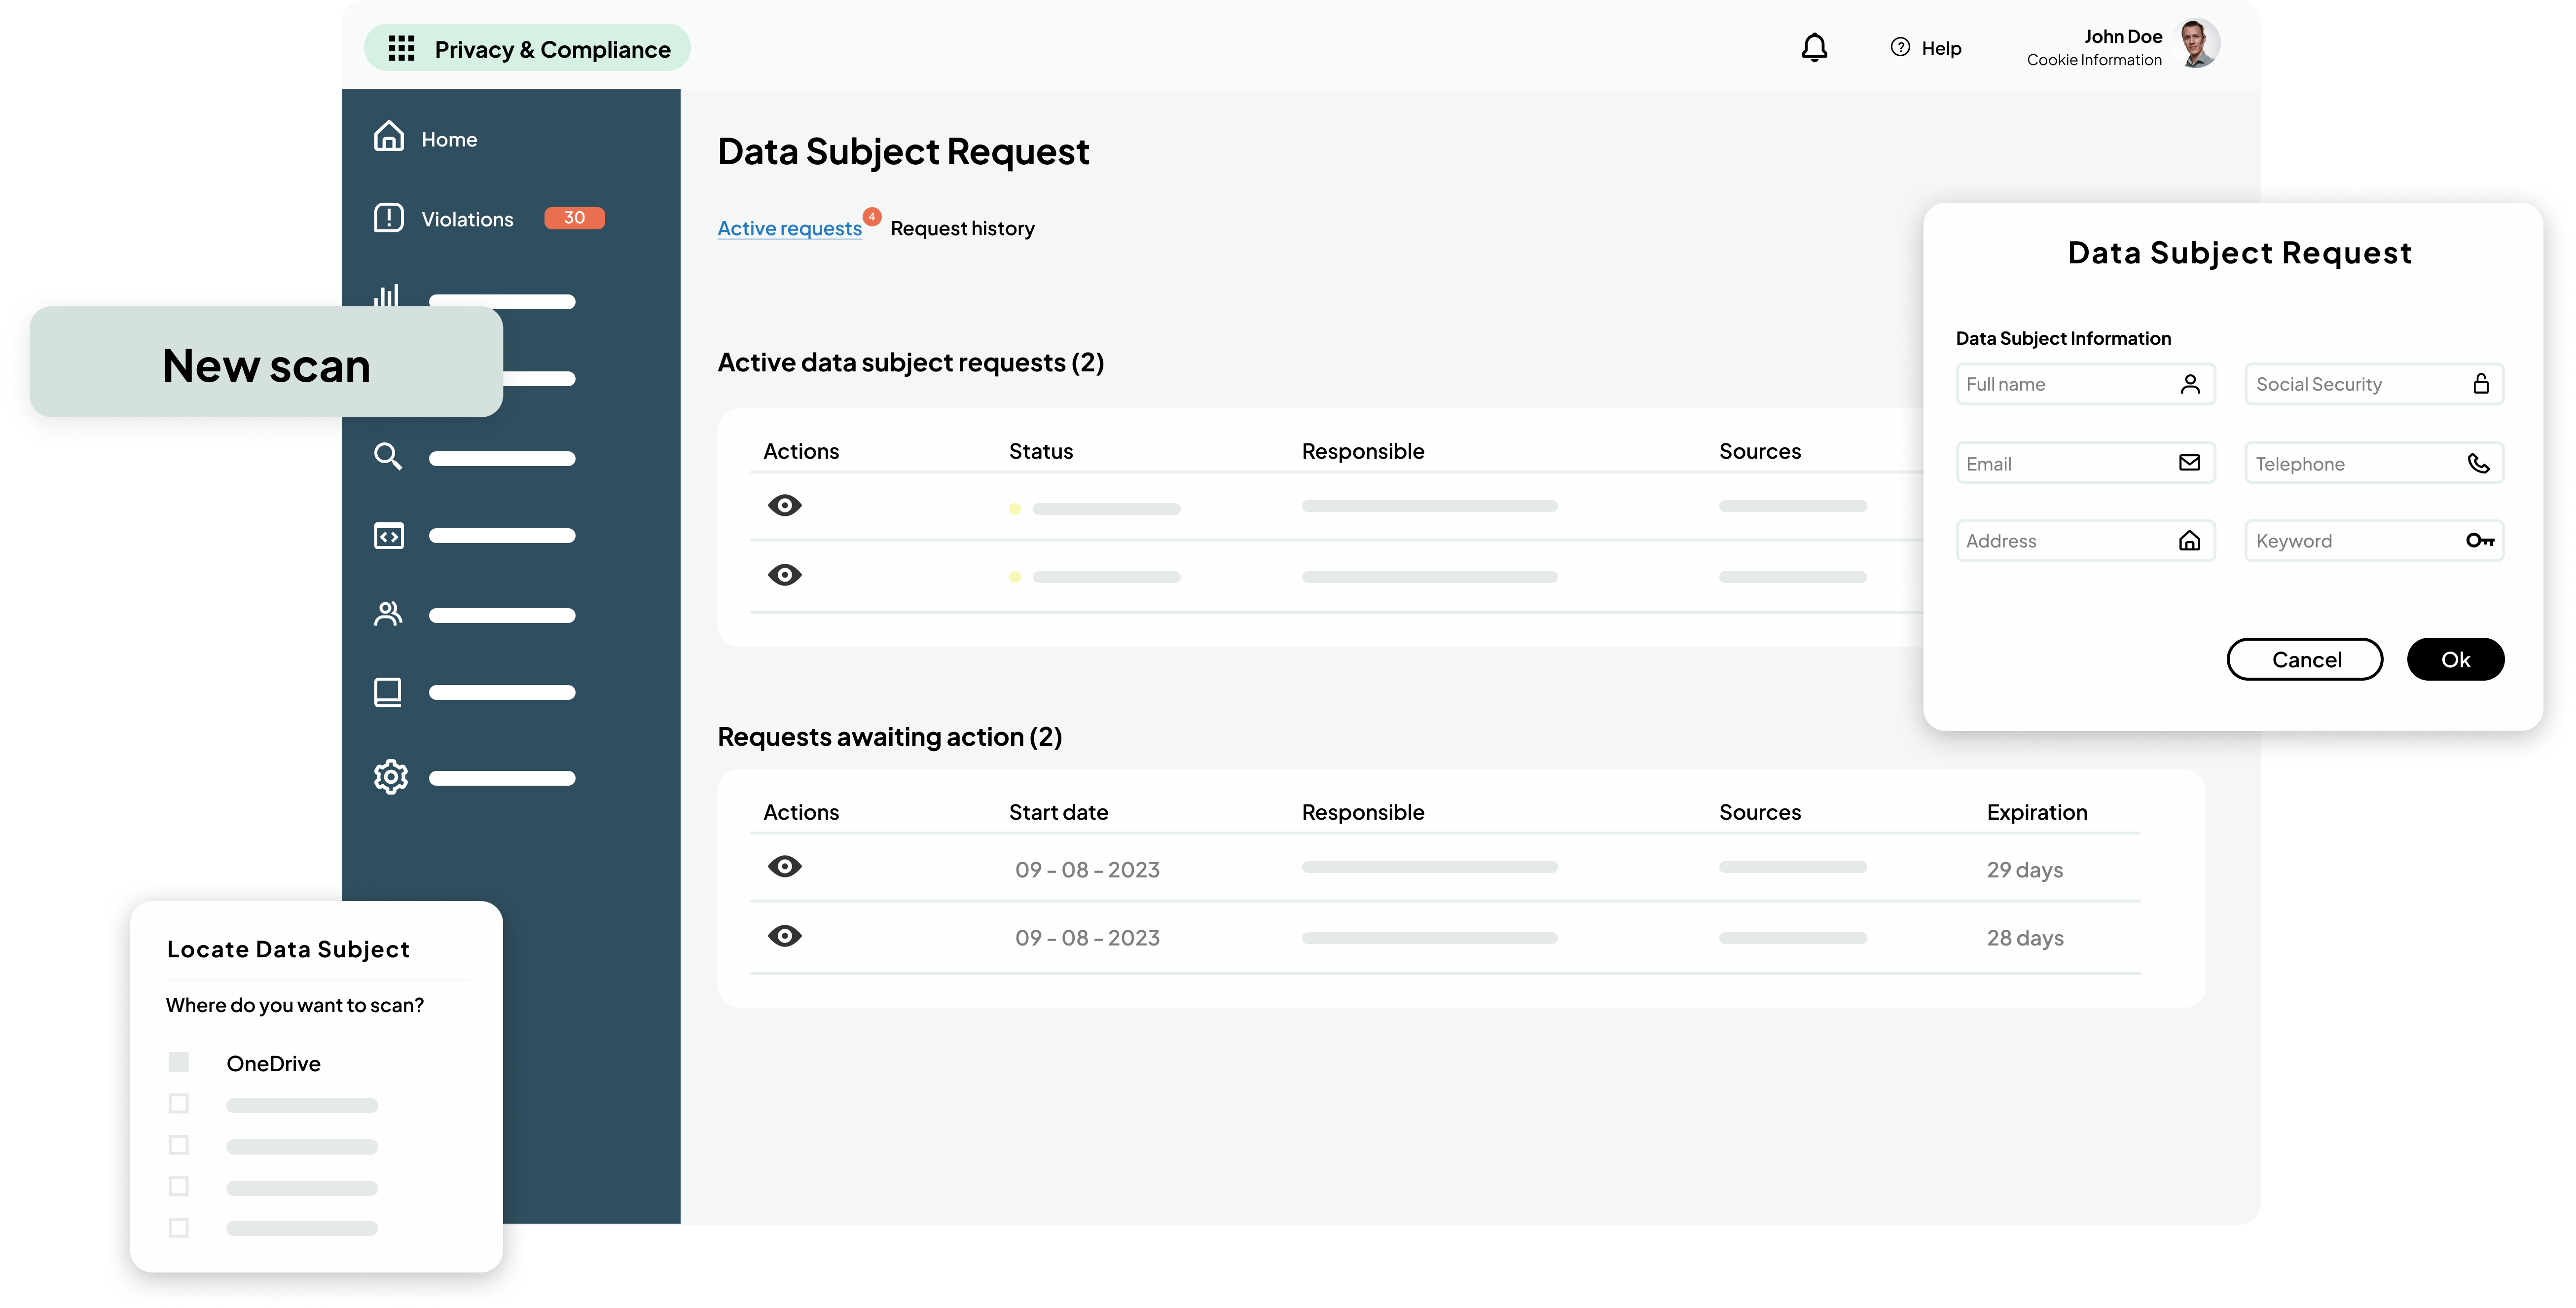Viewport: 2576px width, 1308px height.
Task: View the request expiring in 28 days
Action: pyautogui.click(x=785, y=936)
